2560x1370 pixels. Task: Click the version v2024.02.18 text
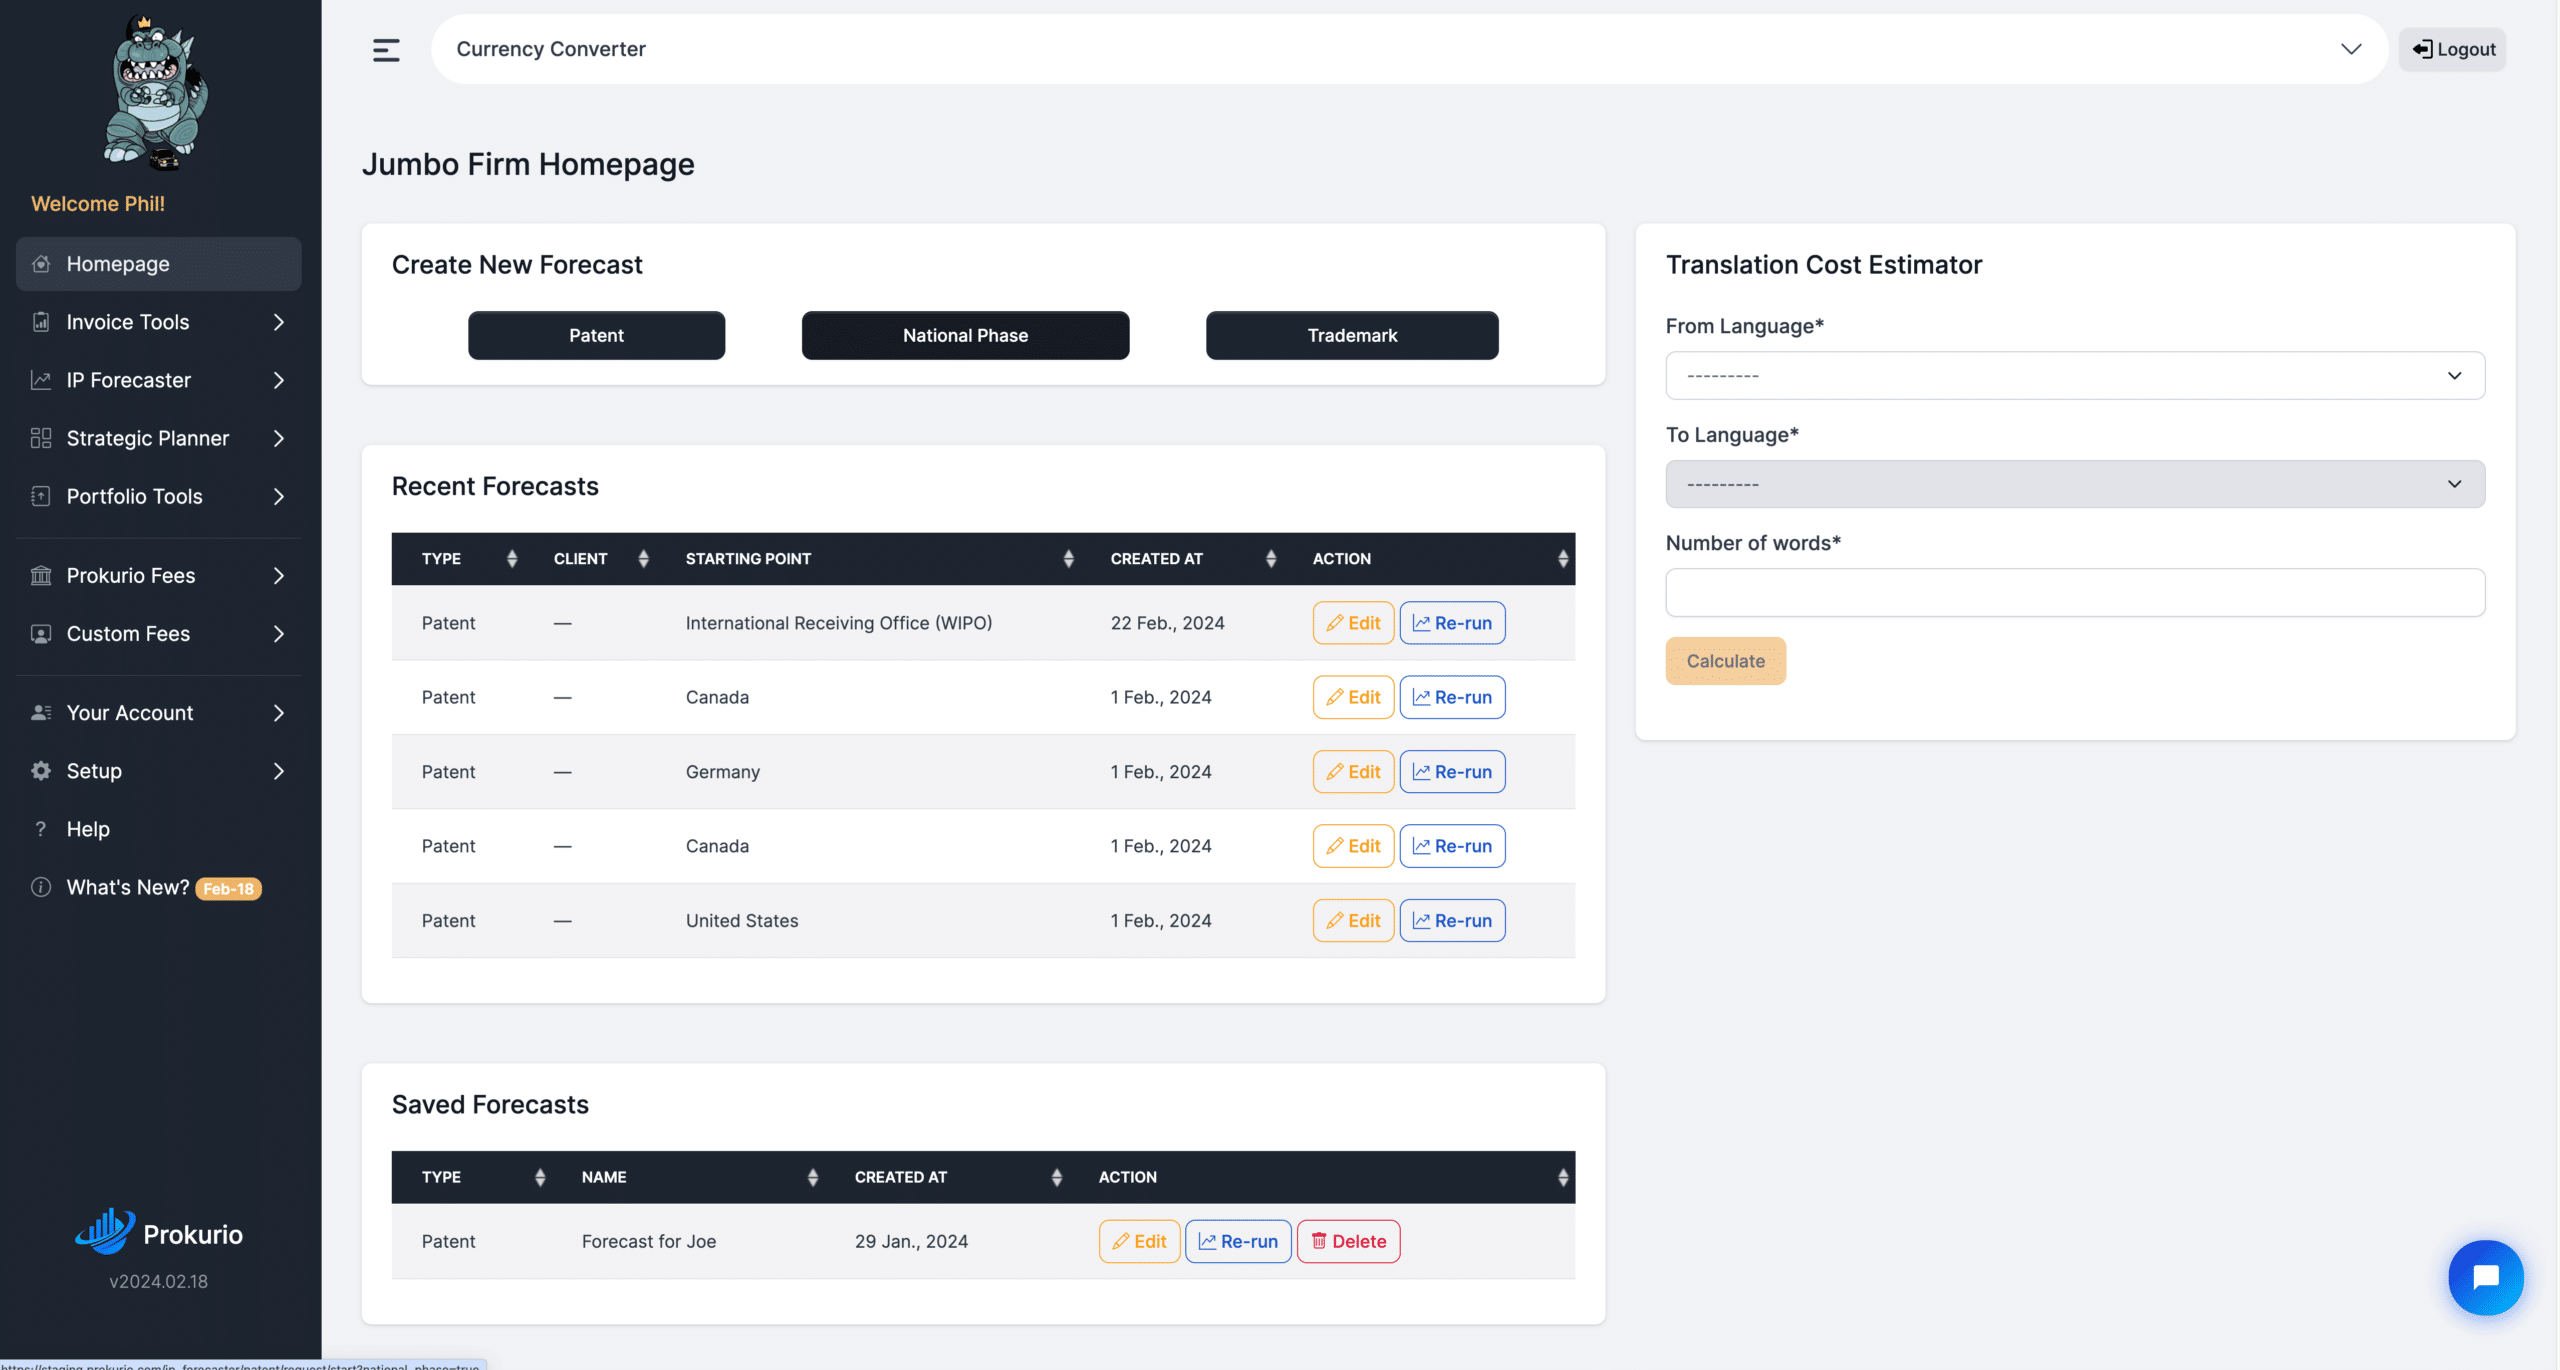[159, 1281]
